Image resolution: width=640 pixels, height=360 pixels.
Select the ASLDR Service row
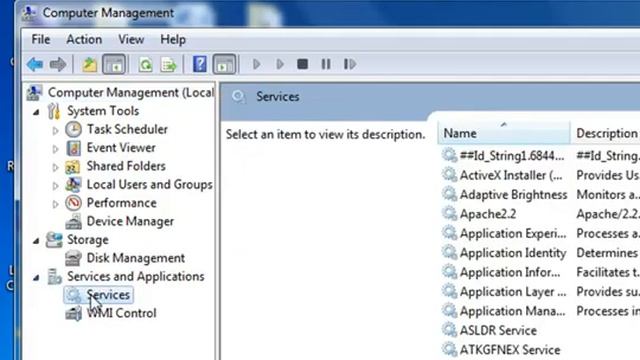pos(498,331)
